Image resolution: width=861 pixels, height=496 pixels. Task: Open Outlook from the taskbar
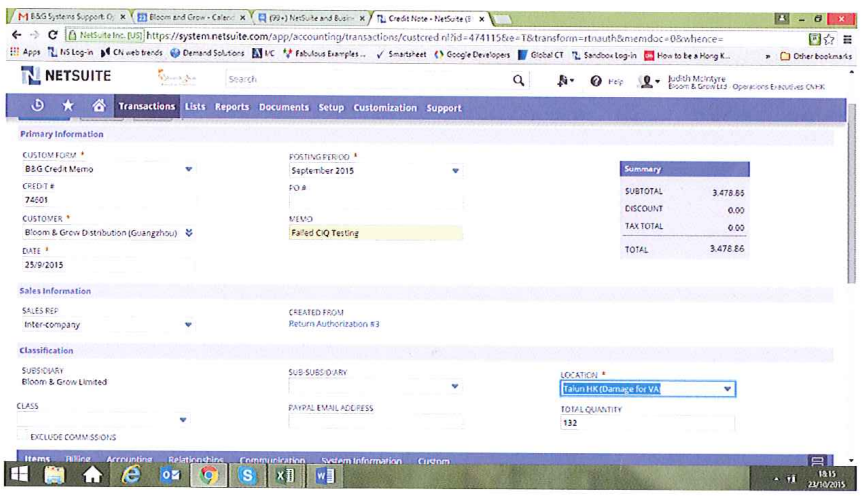click(x=170, y=475)
